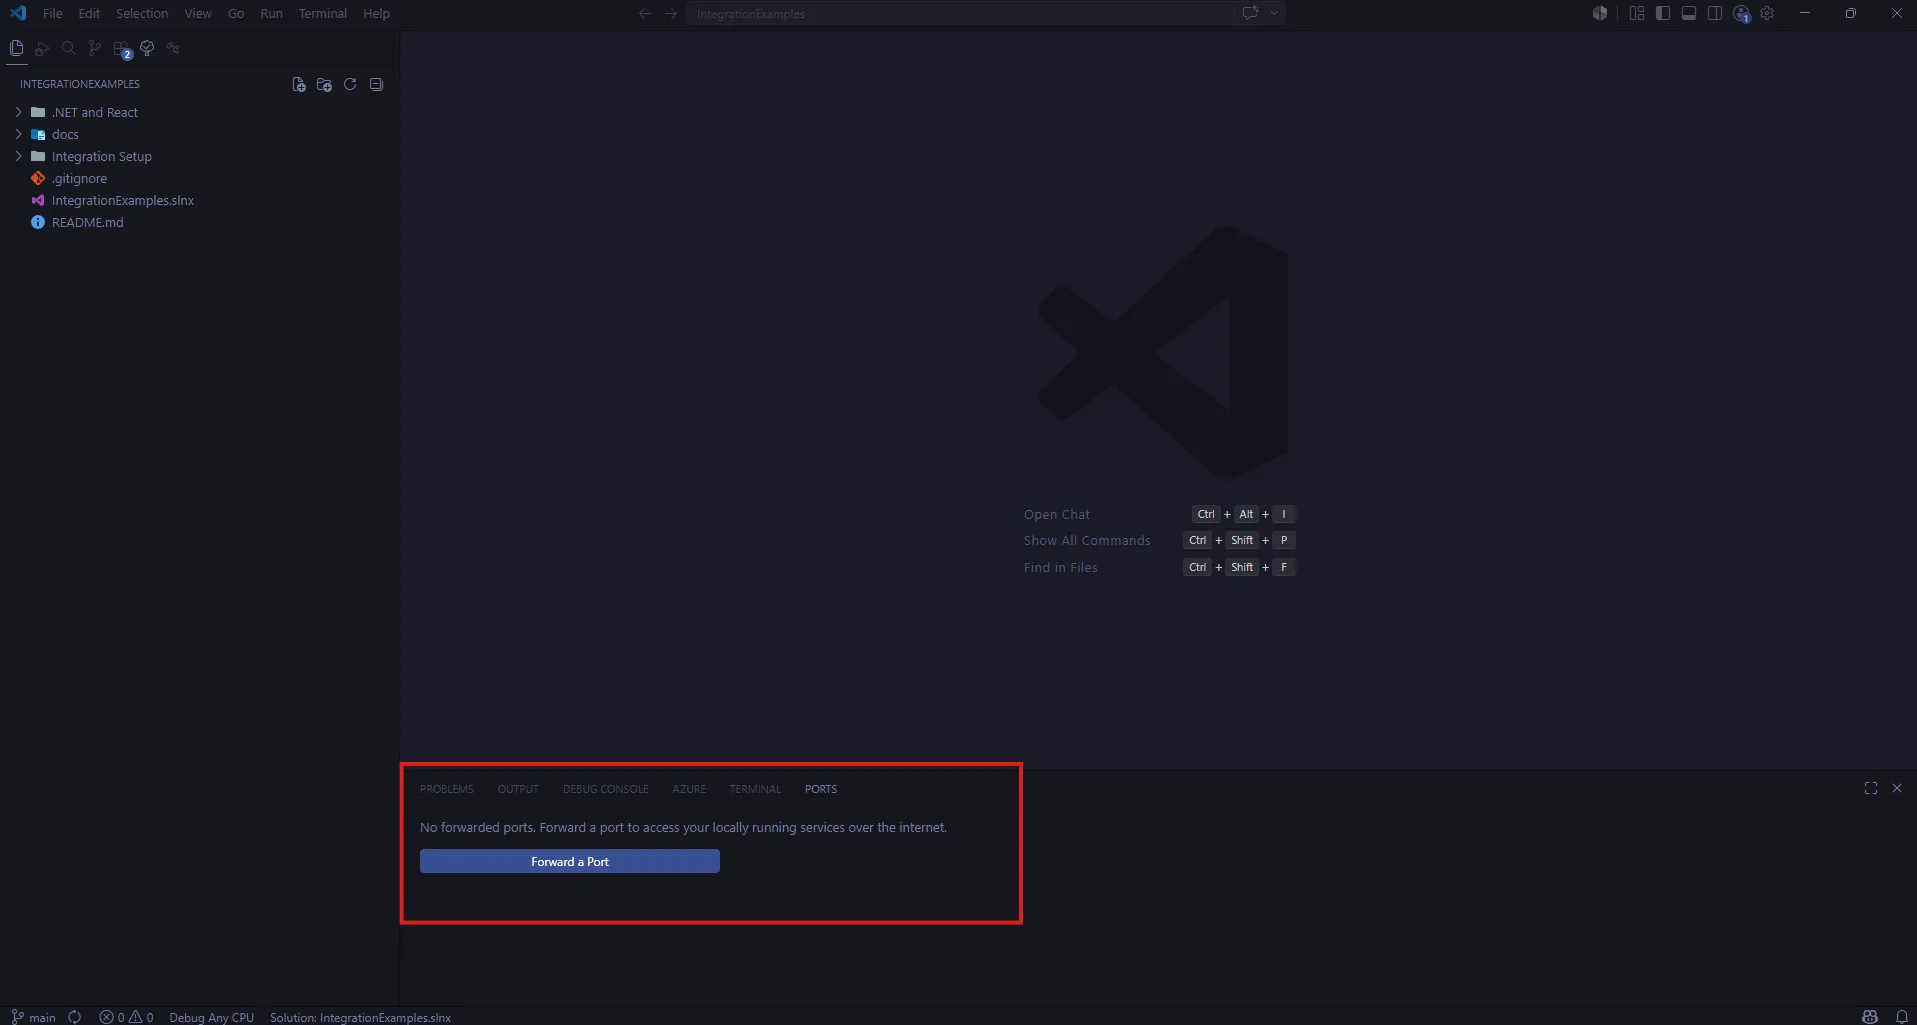
Task: Open the Accounts icon with badge
Action: tap(1742, 14)
